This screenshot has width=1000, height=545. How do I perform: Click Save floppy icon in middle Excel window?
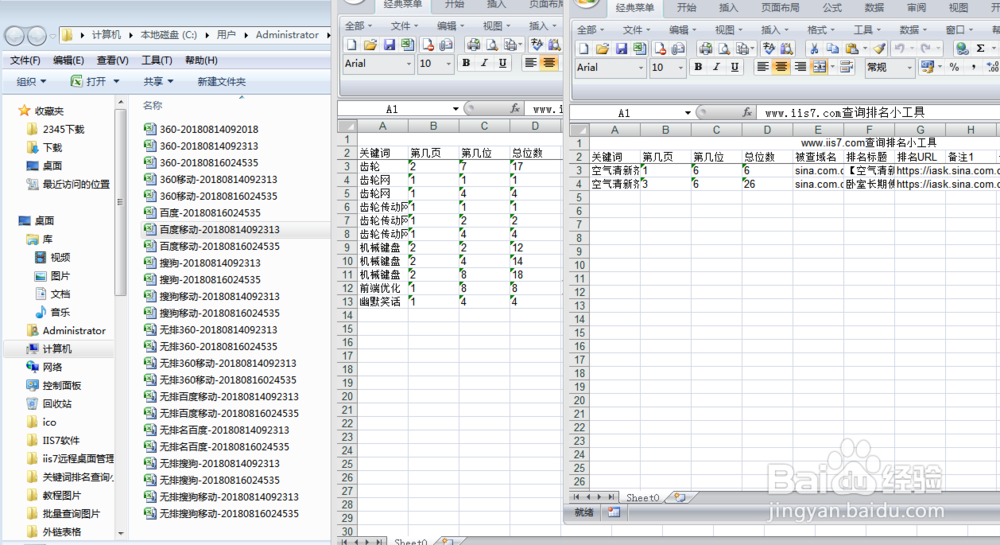point(389,45)
